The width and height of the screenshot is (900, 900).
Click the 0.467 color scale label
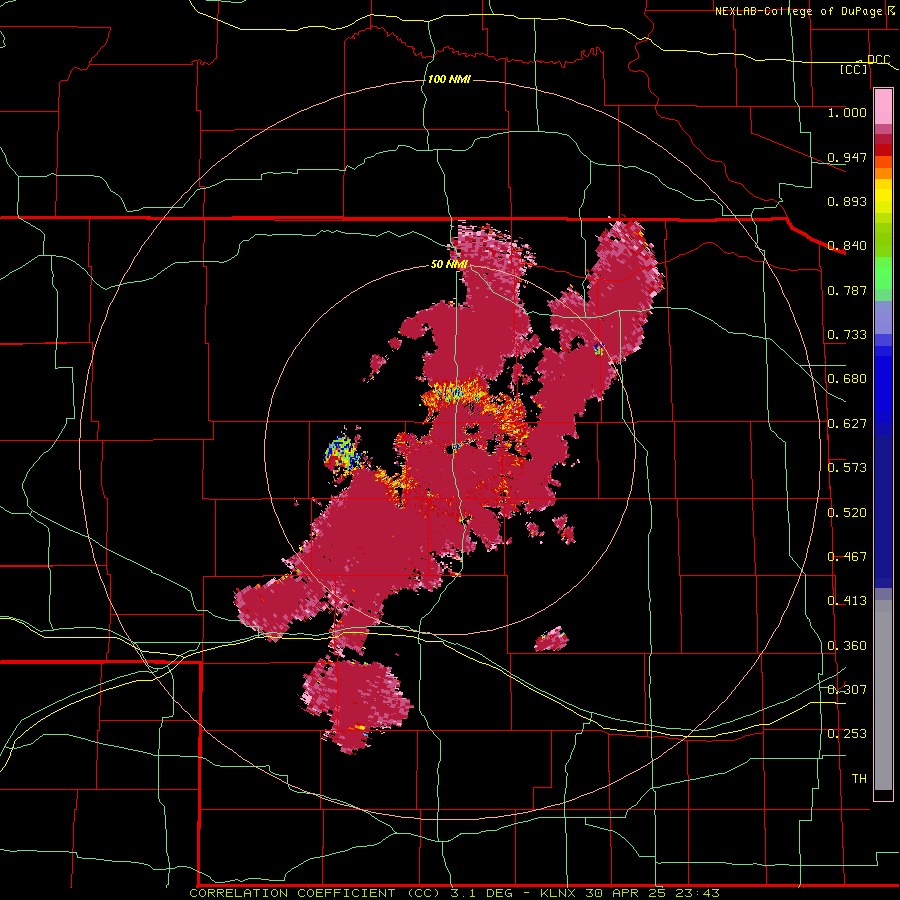[847, 557]
